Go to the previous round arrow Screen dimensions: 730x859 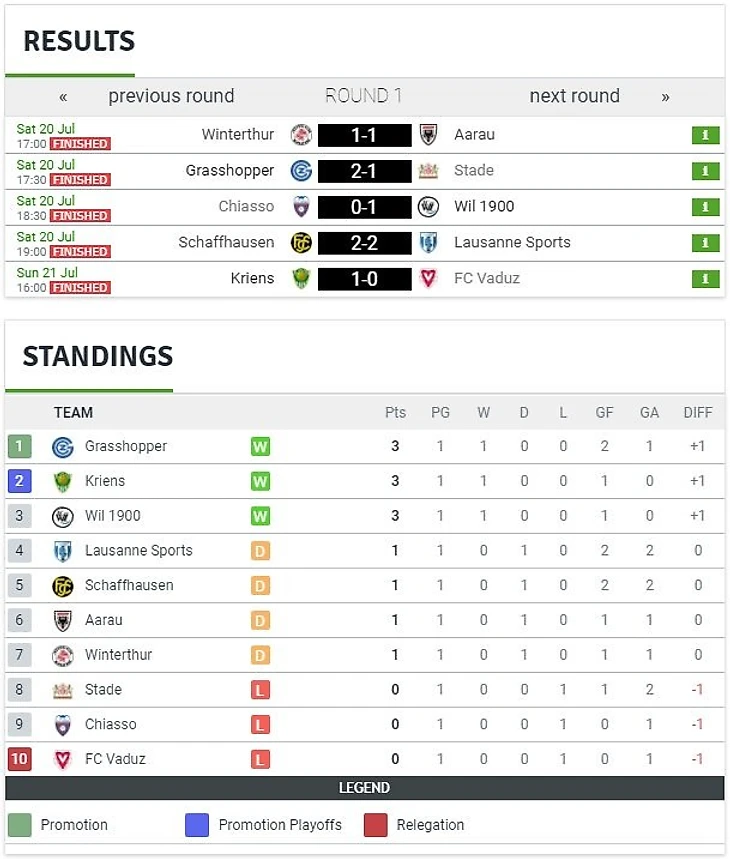(x=64, y=97)
